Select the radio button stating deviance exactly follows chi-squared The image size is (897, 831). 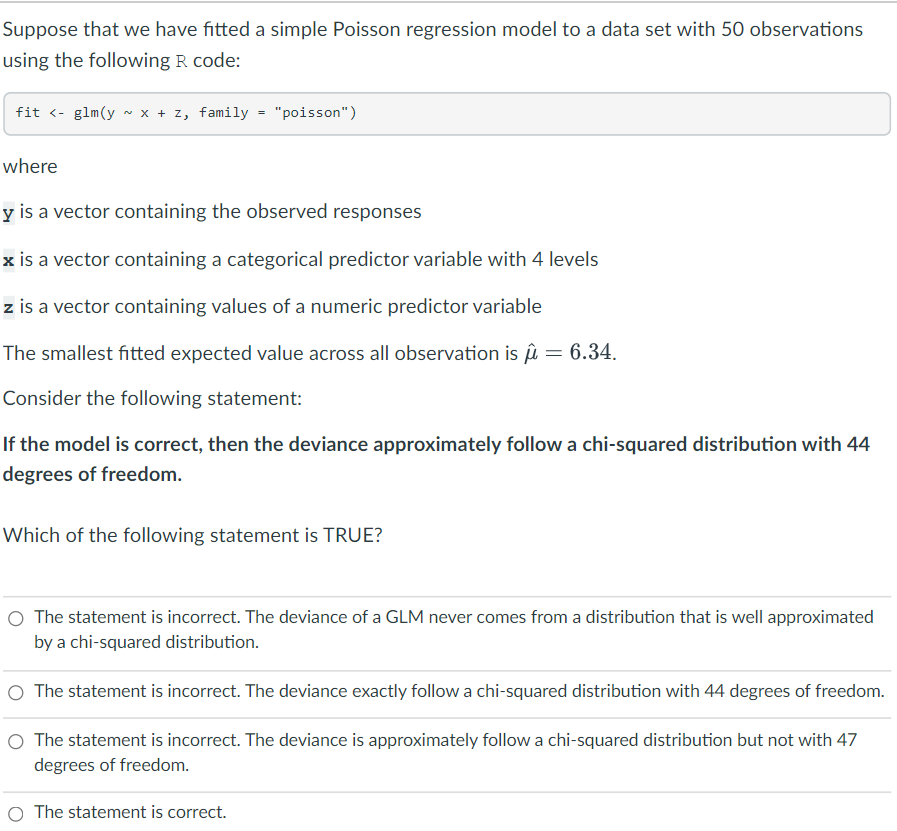click(16, 692)
